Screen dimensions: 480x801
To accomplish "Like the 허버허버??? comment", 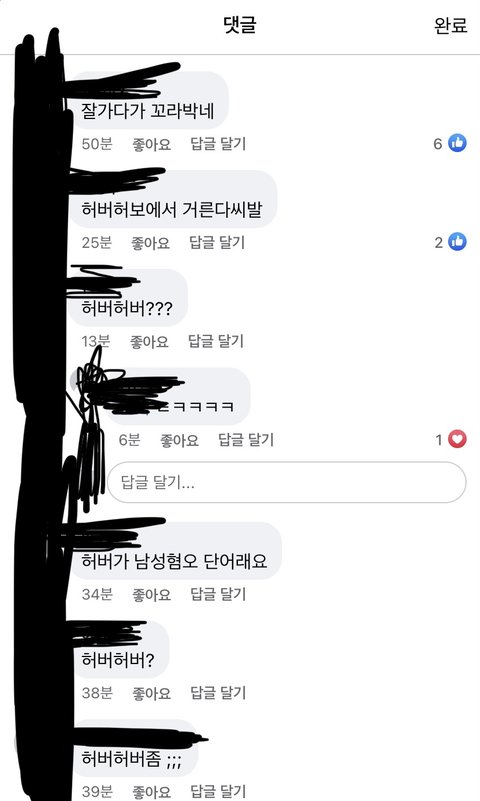I will (149, 341).
